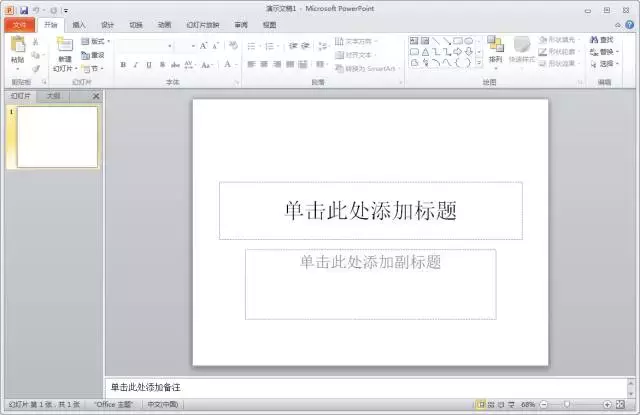Click the zoom in plus button

click(607, 404)
